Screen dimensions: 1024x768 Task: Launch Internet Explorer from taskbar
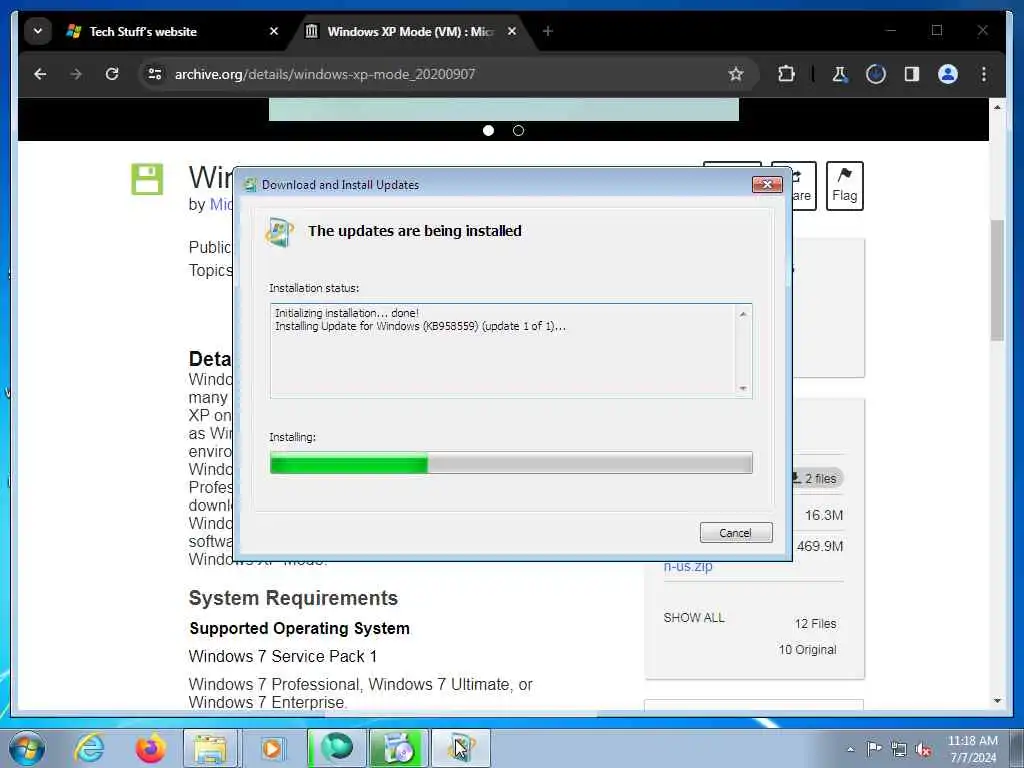tap(88, 748)
